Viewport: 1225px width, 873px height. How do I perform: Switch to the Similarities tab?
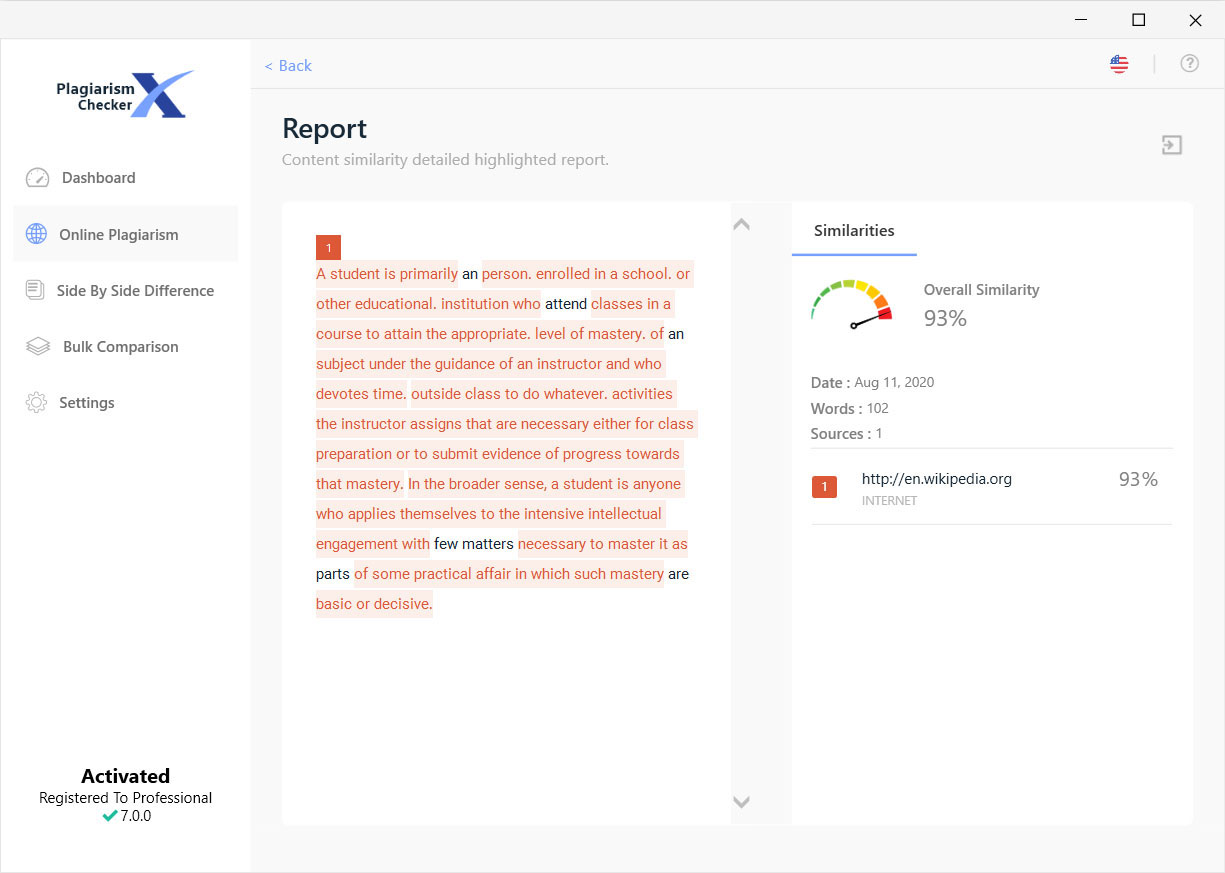(x=854, y=230)
